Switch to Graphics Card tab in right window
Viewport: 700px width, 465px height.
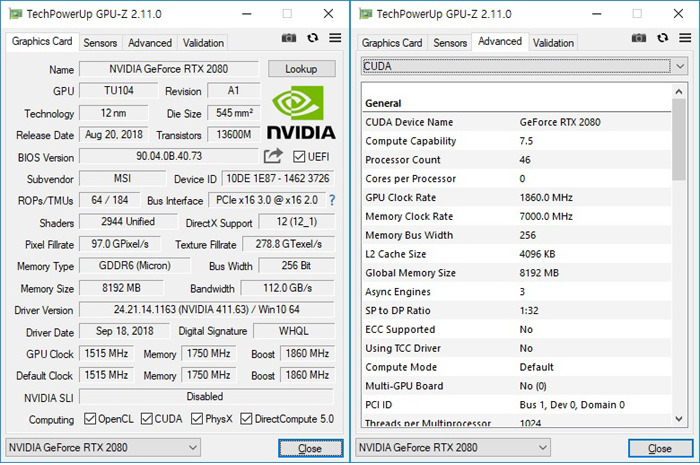[392, 43]
